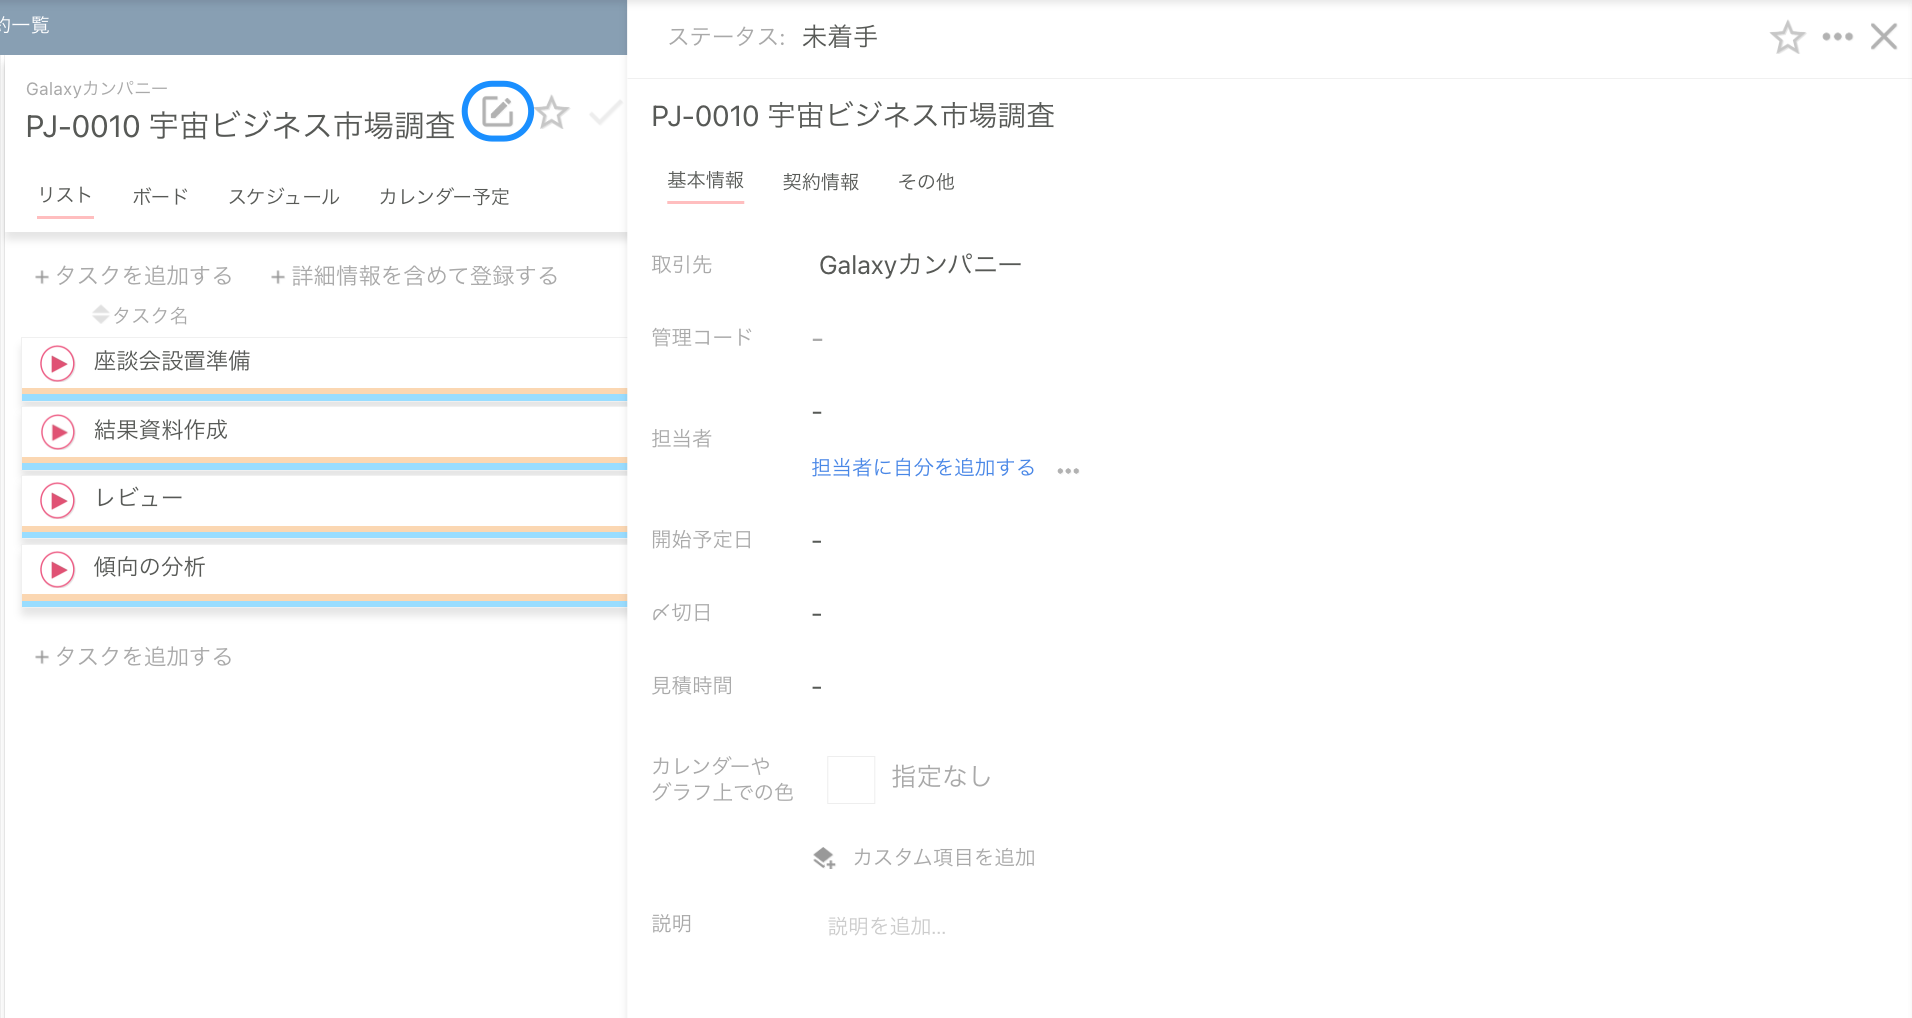
Task: Click the layered custom field icon before カスタム項目を追加
Action: tap(823, 857)
